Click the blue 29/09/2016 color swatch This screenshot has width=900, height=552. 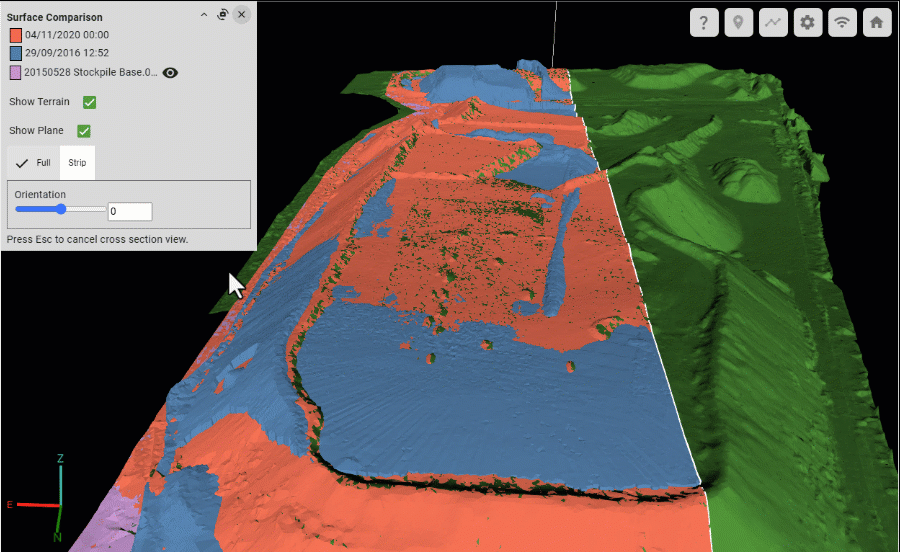point(15,53)
